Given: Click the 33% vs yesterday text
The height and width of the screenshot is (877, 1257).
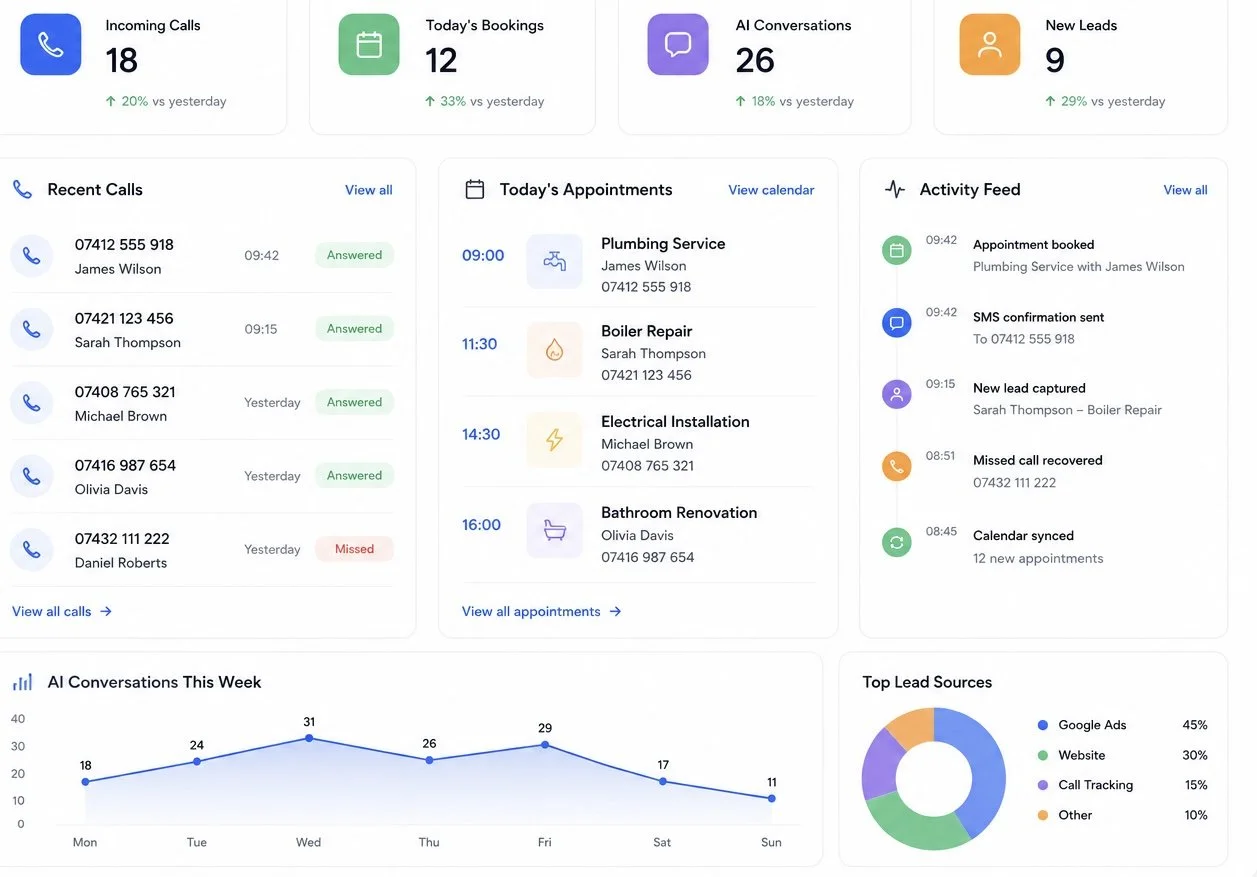Looking at the screenshot, I should (x=492, y=101).
